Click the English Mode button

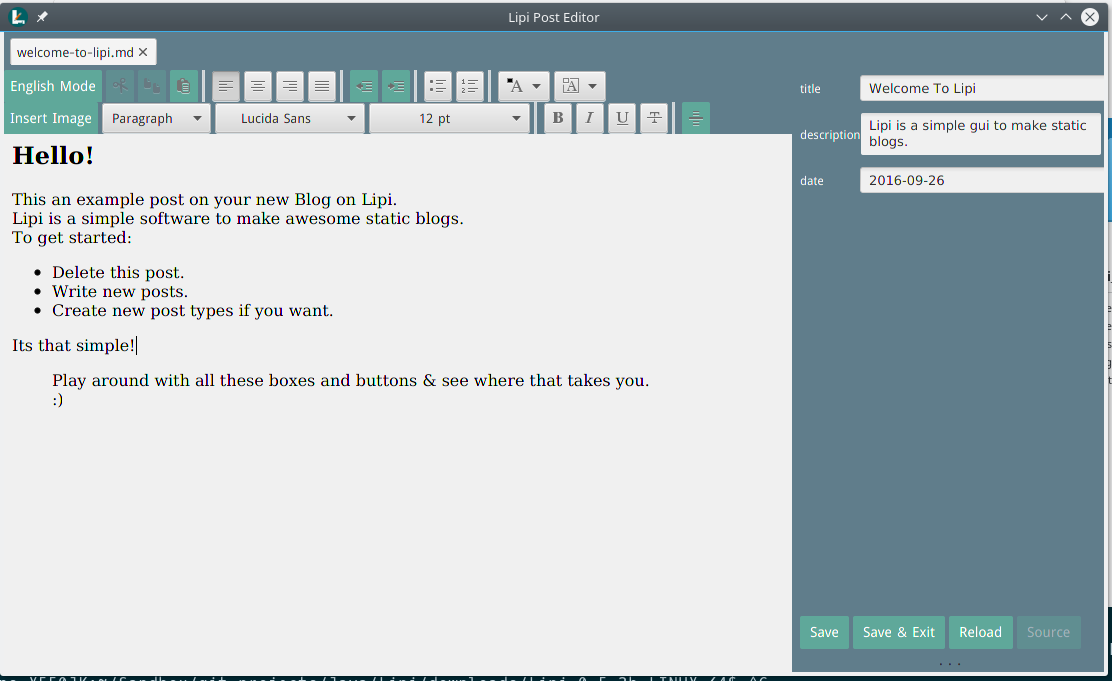click(x=53, y=87)
